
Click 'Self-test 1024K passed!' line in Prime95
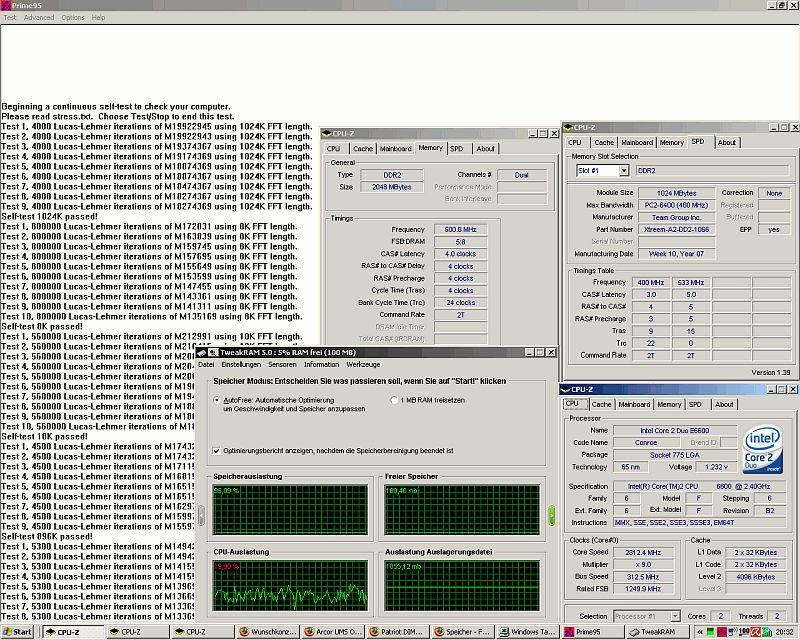(49, 216)
